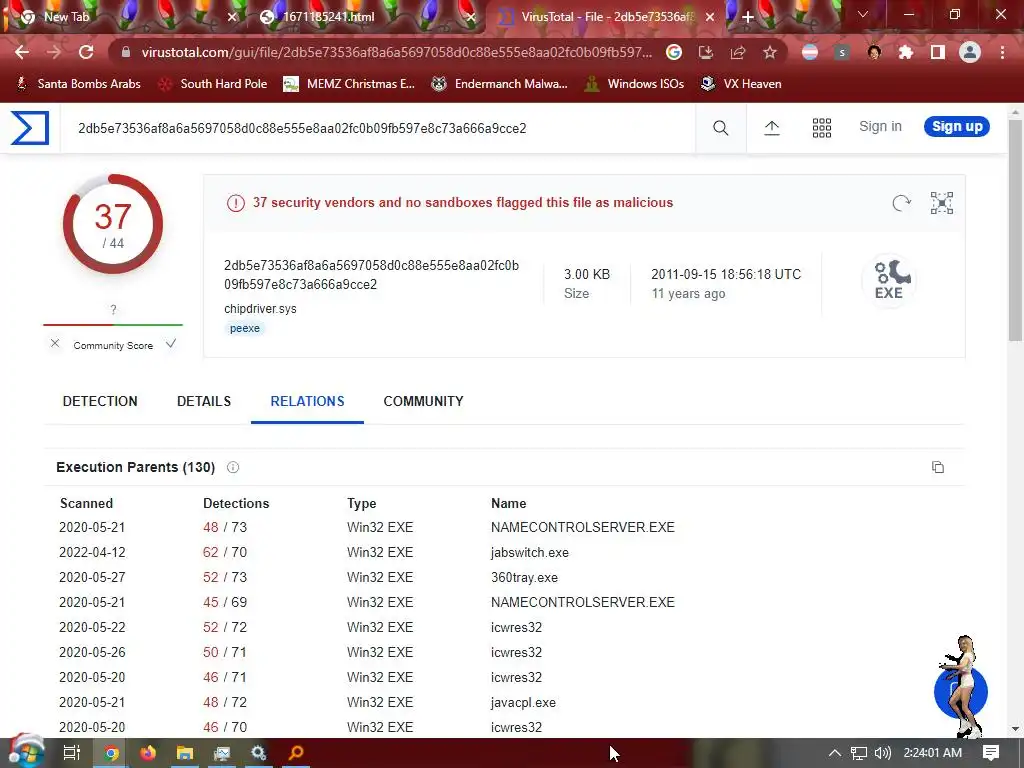The height and width of the screenshot is (768, 1024).
Task: Open the Chrome profile avatar
Action: [970, 52]
